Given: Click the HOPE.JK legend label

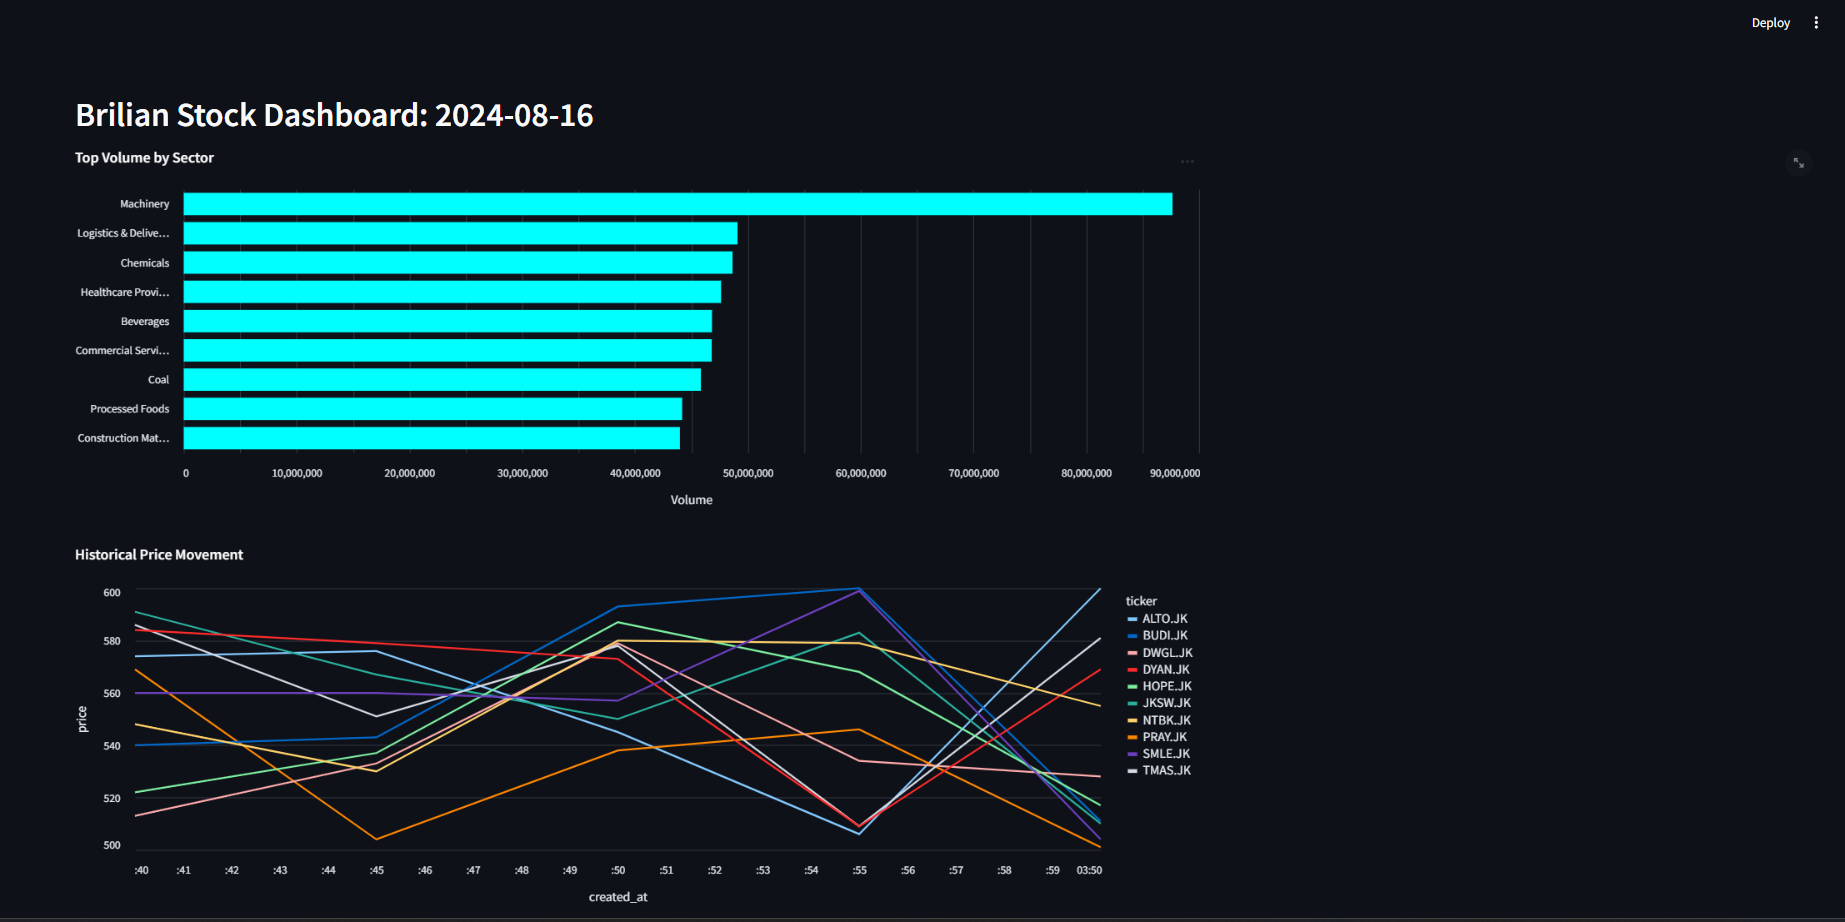Looking at the screenshot, I should [x=1165, y=686].
